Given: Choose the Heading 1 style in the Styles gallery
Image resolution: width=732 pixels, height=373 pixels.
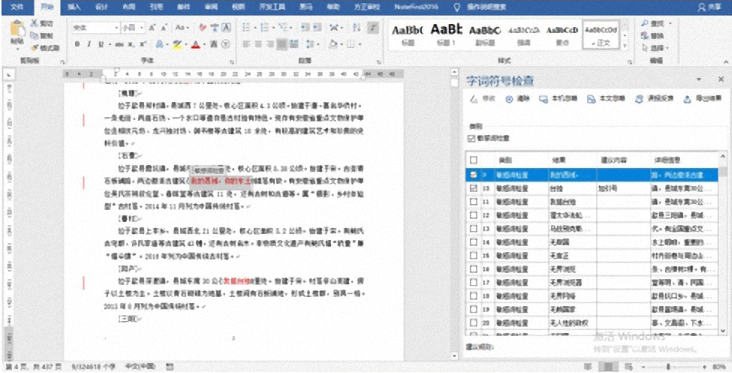Looking at the screenshot, I should point(446,34).
